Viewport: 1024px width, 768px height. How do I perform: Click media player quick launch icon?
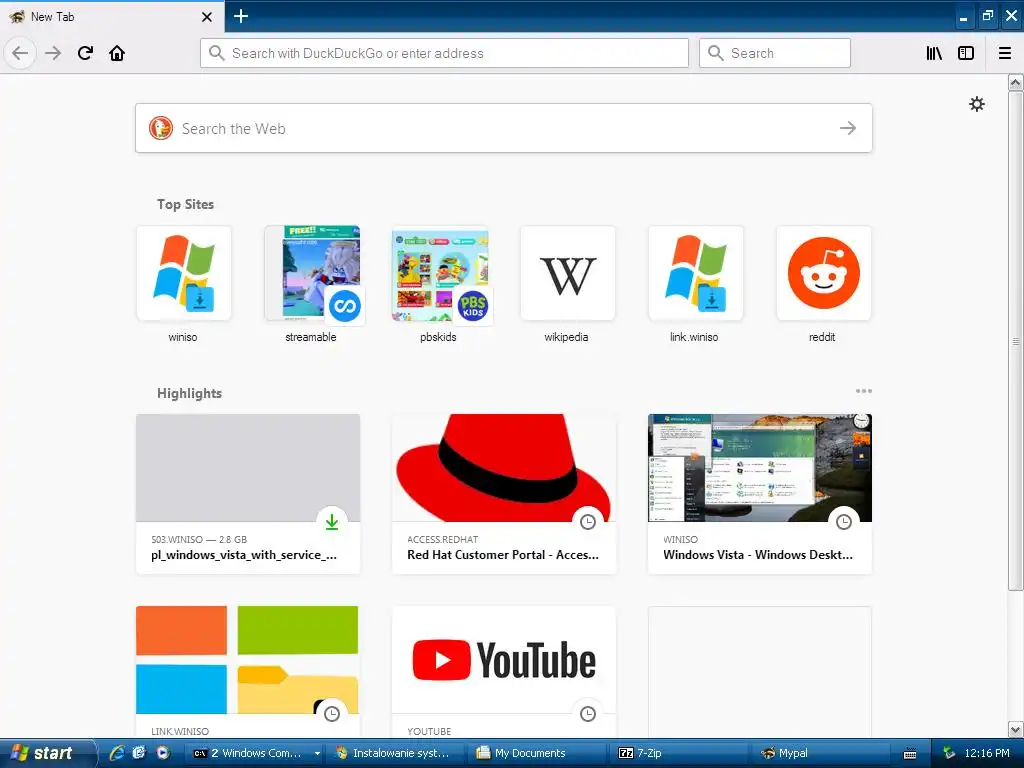(162, 753)
